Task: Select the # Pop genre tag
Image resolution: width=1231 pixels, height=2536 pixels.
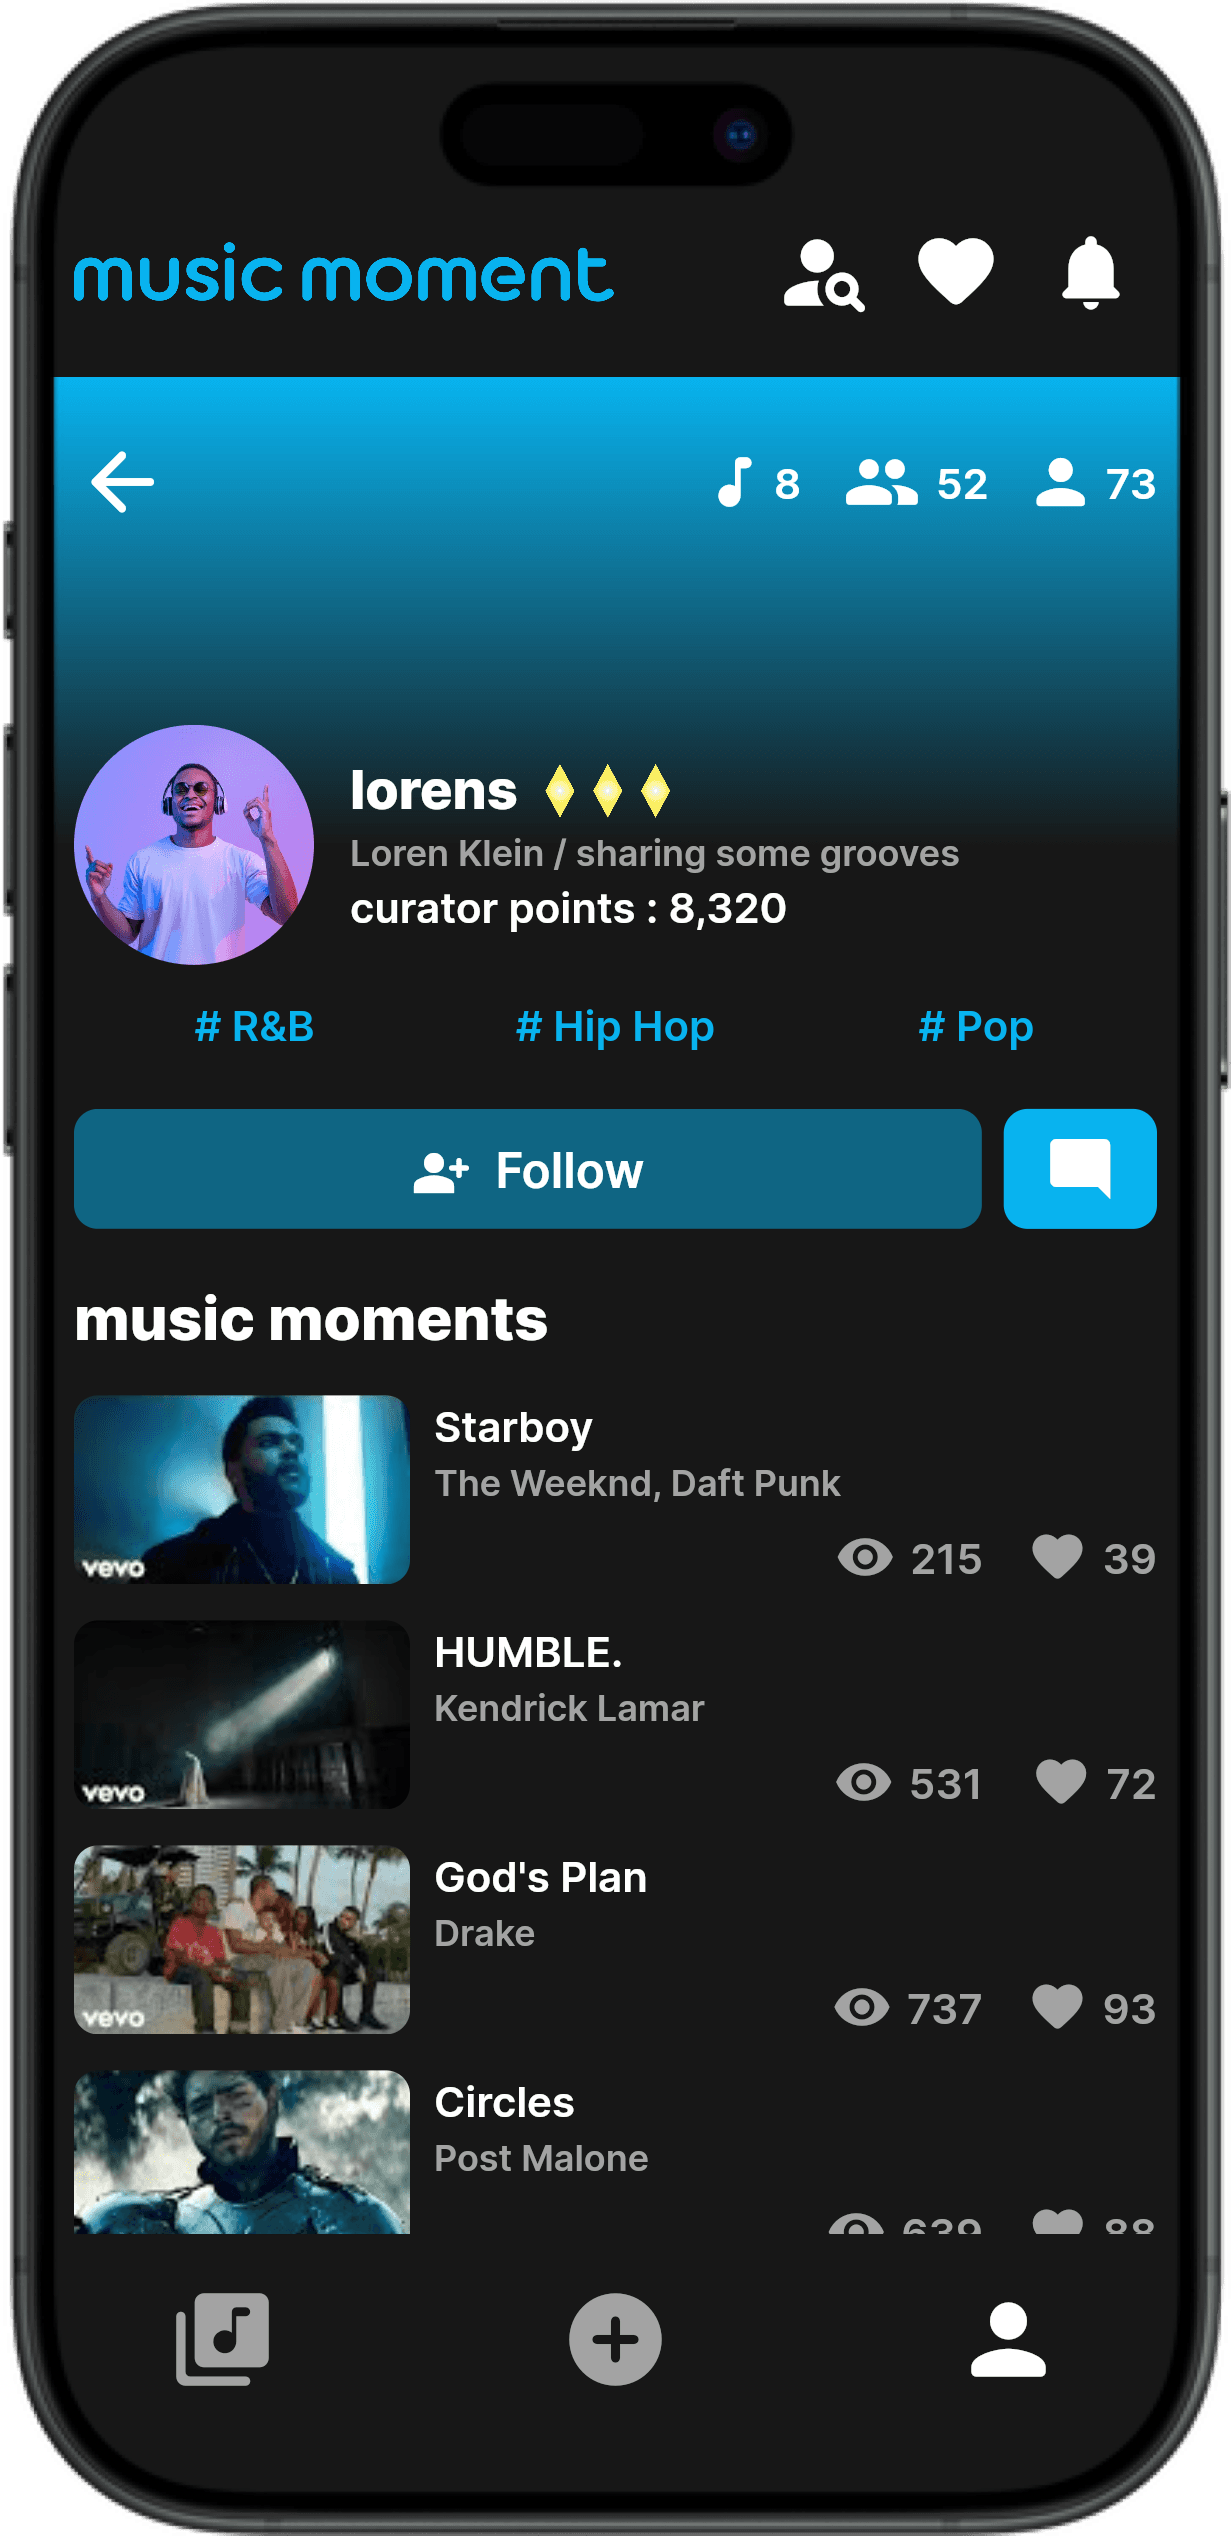Action: [x=976, y=1027]
